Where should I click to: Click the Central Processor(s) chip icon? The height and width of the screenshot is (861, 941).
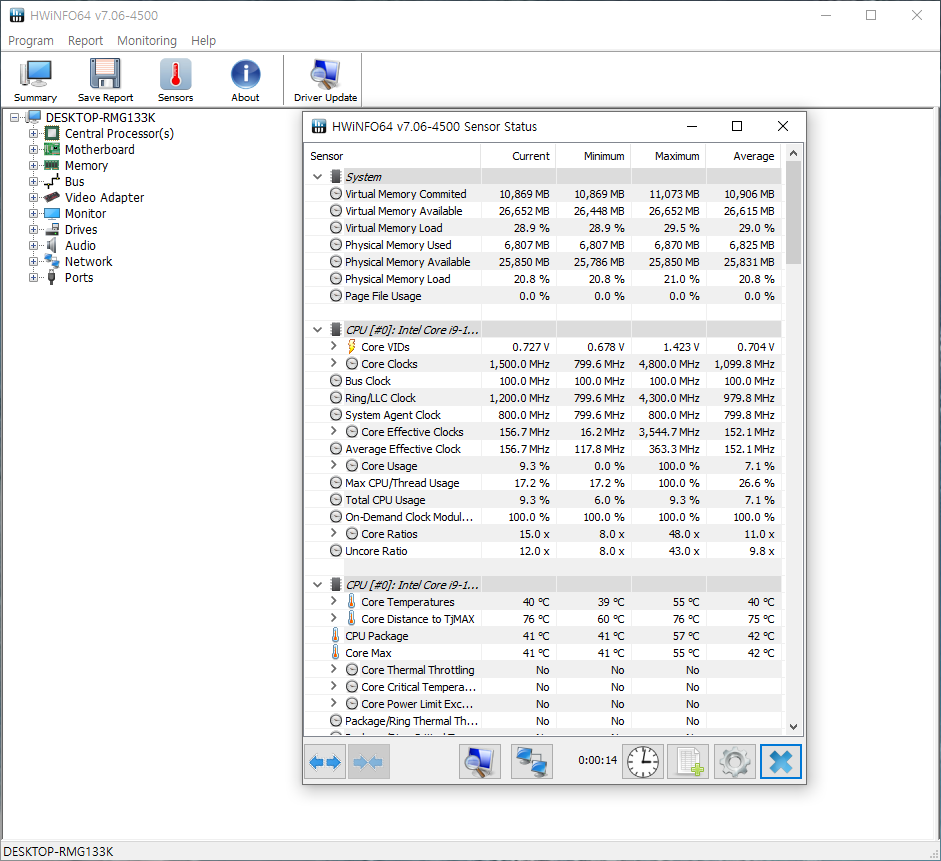point(52,133)
